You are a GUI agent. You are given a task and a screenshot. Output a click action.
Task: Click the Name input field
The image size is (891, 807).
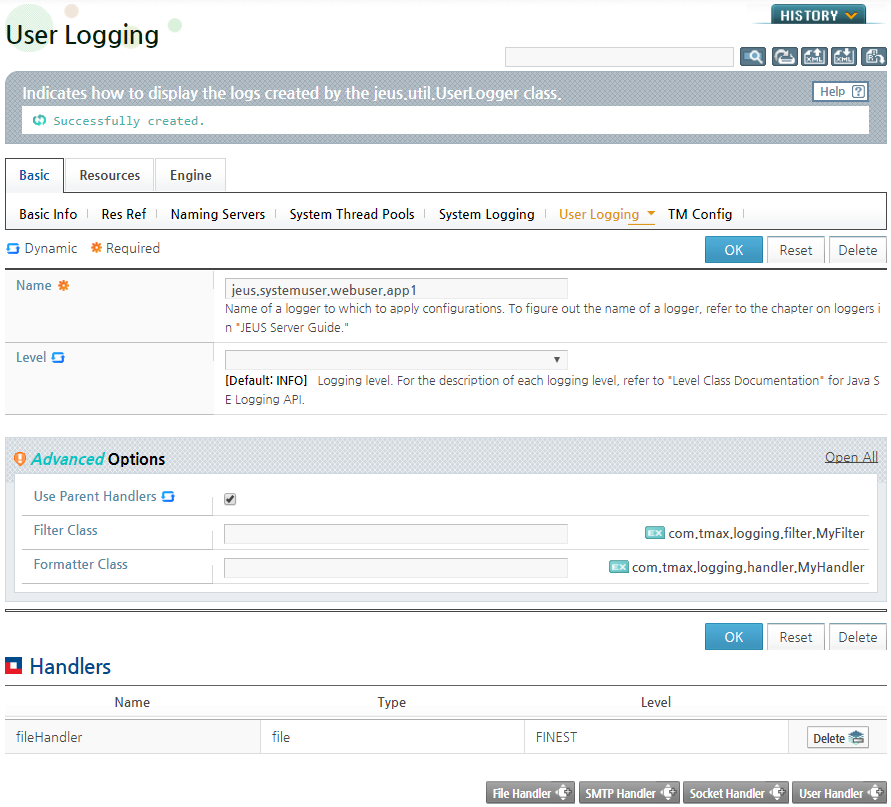pos(396,289)
